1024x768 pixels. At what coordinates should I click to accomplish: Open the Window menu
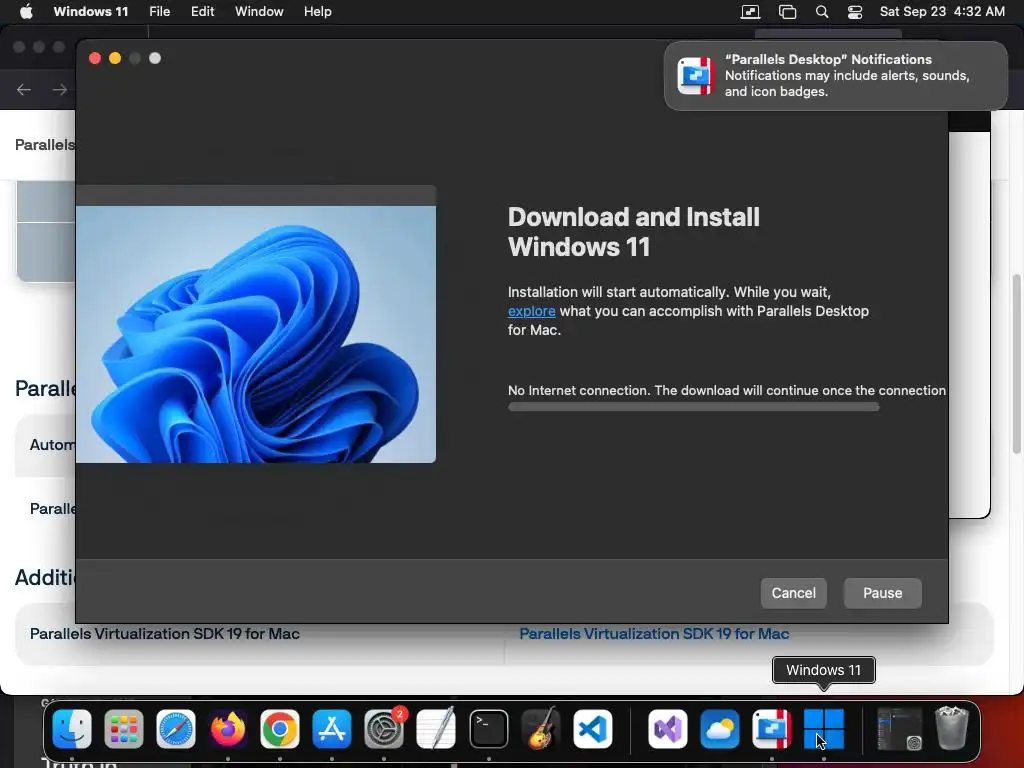259,11
